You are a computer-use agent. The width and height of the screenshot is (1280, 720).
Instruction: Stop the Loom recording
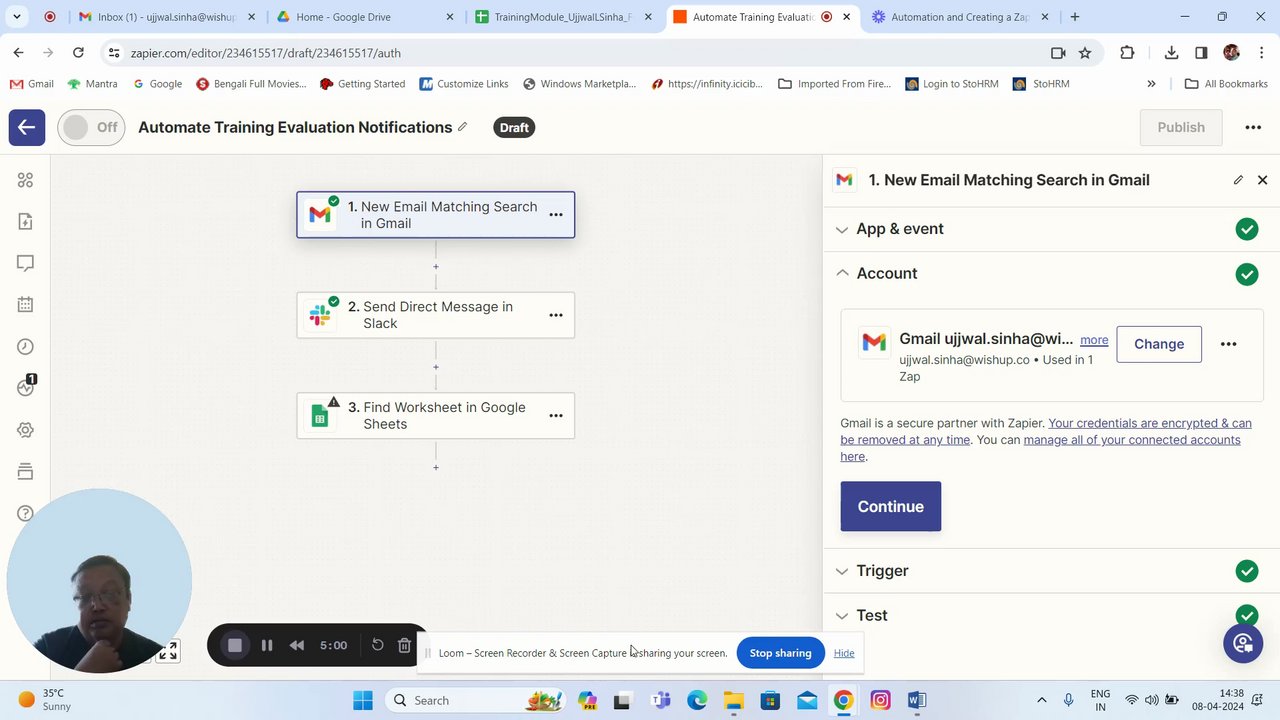[x=235, y=646]
